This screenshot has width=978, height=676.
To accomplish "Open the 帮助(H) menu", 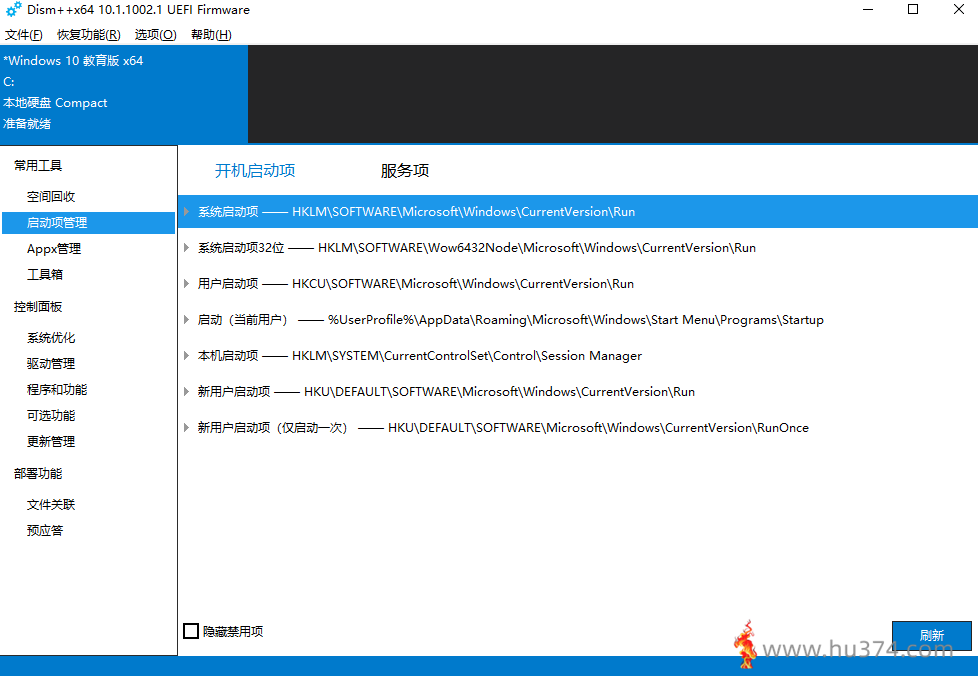I will [x=211, y=35].
